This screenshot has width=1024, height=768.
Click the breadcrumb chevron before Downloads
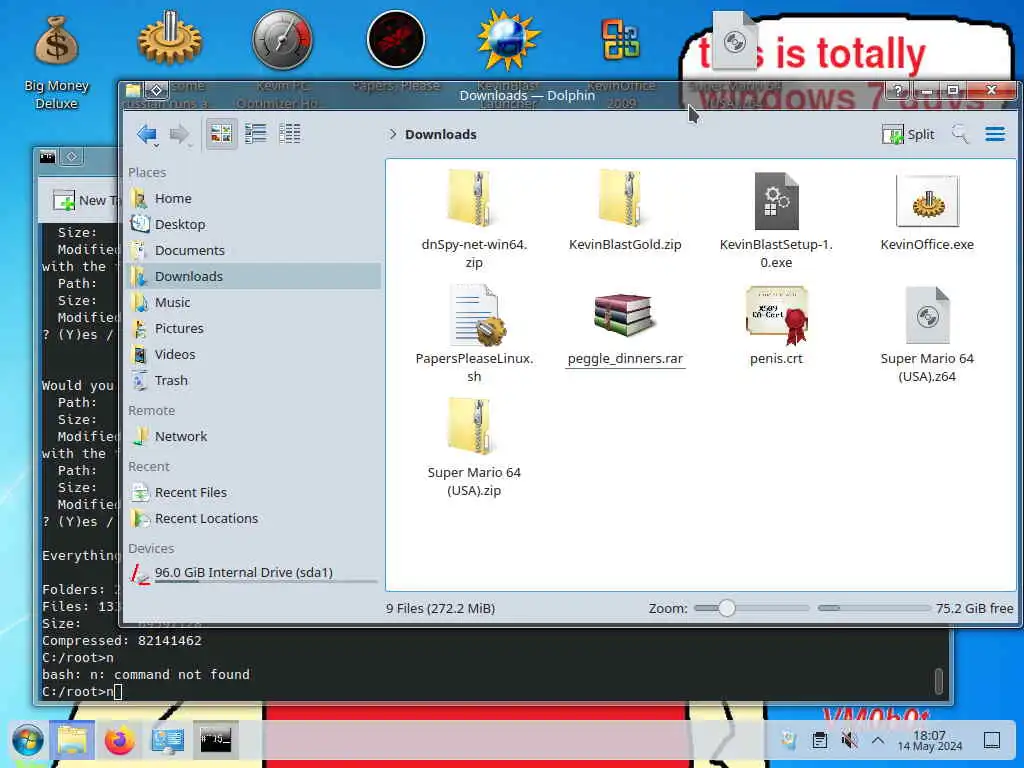(x=392, y=134)
